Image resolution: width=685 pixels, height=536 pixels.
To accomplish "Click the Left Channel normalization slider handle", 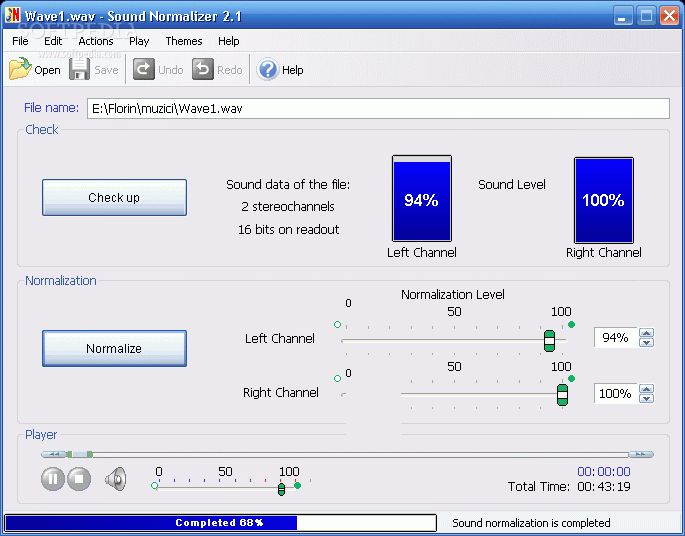I will click(x=549, y=341).
